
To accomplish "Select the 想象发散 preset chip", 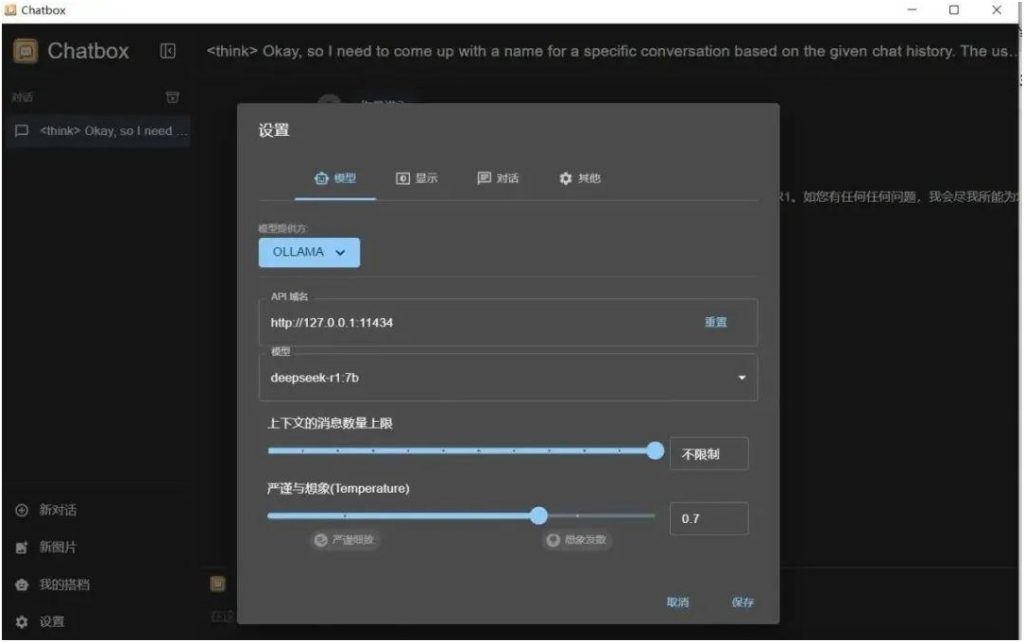I will (x=577, y=540).
